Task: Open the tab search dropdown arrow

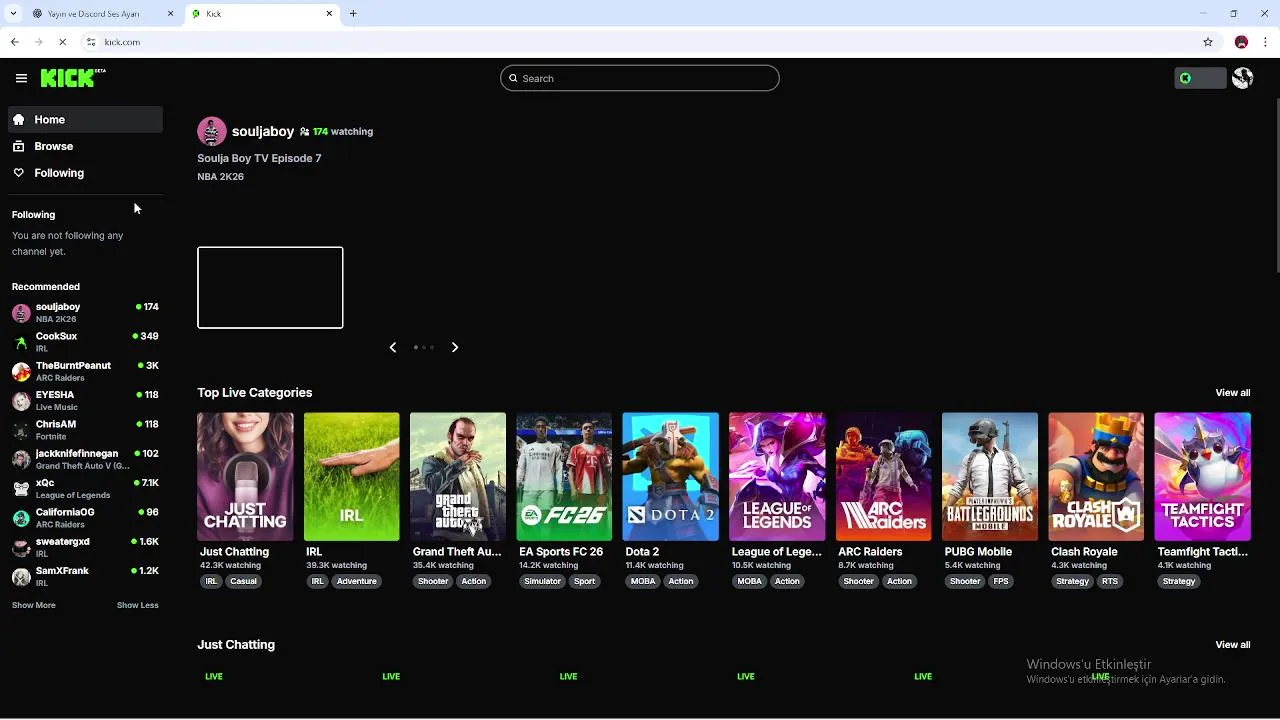Action: click(13, 14)
